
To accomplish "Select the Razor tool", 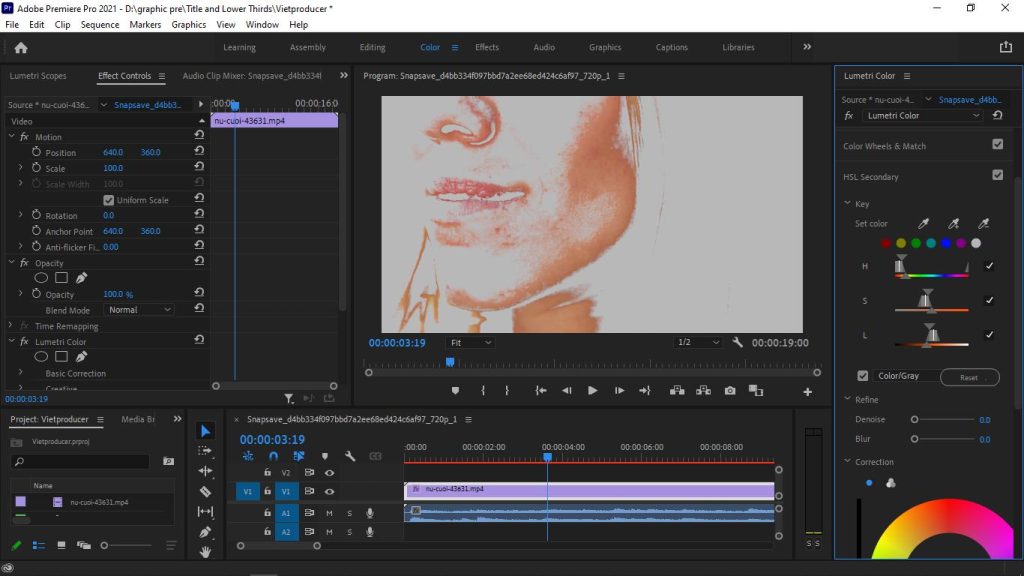I will 206,490.
